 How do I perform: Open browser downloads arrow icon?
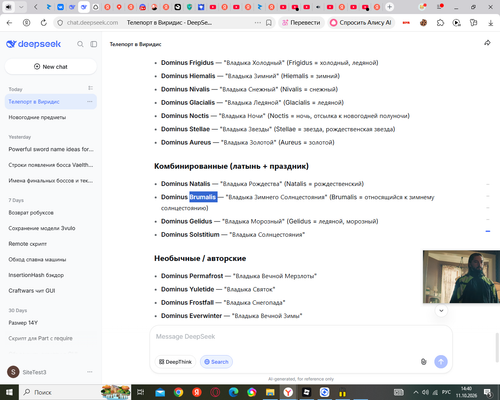coord(491,23)
